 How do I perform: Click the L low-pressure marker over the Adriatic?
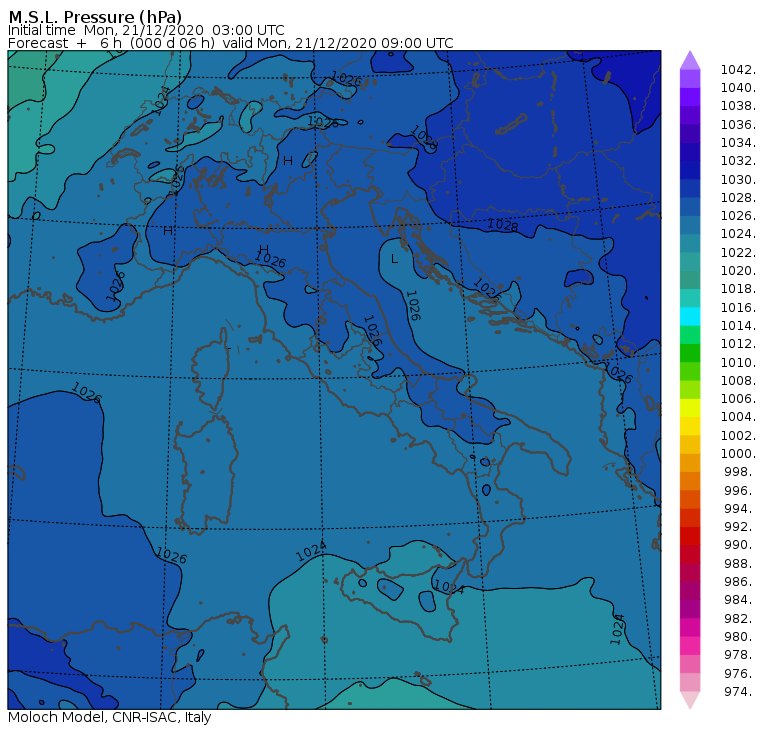pos(395,259)
